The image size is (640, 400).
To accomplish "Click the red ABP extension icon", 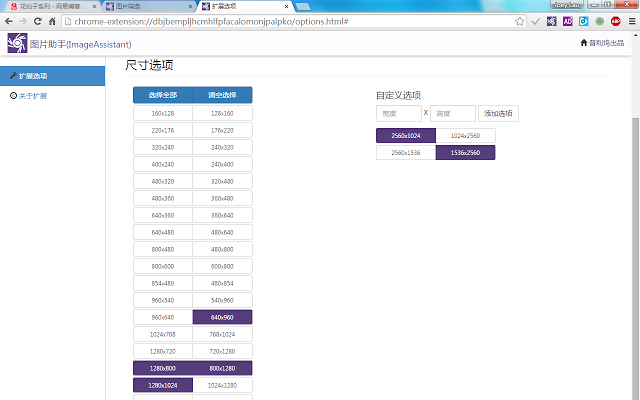I will pyautogui.click(x=614, y=20).
